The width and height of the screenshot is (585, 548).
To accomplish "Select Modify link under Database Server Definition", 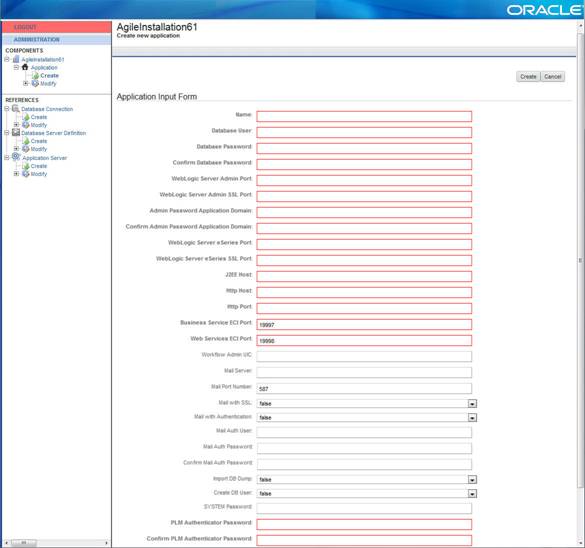I will pos(39,149).
